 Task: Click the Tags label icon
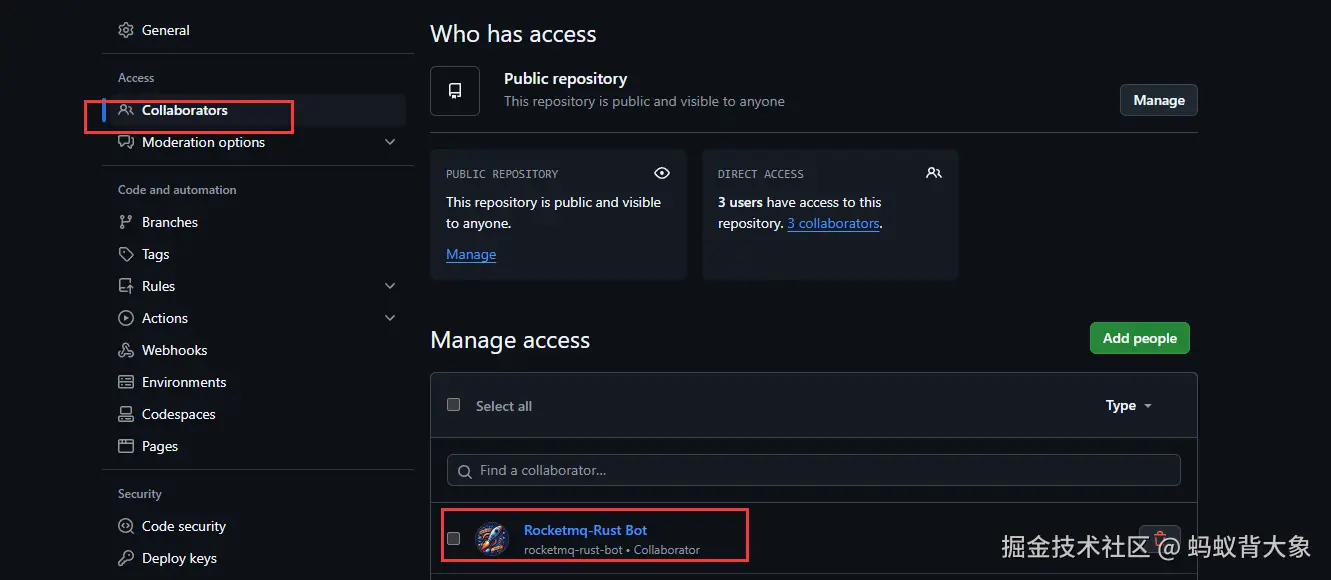click(x=126, y=254)
